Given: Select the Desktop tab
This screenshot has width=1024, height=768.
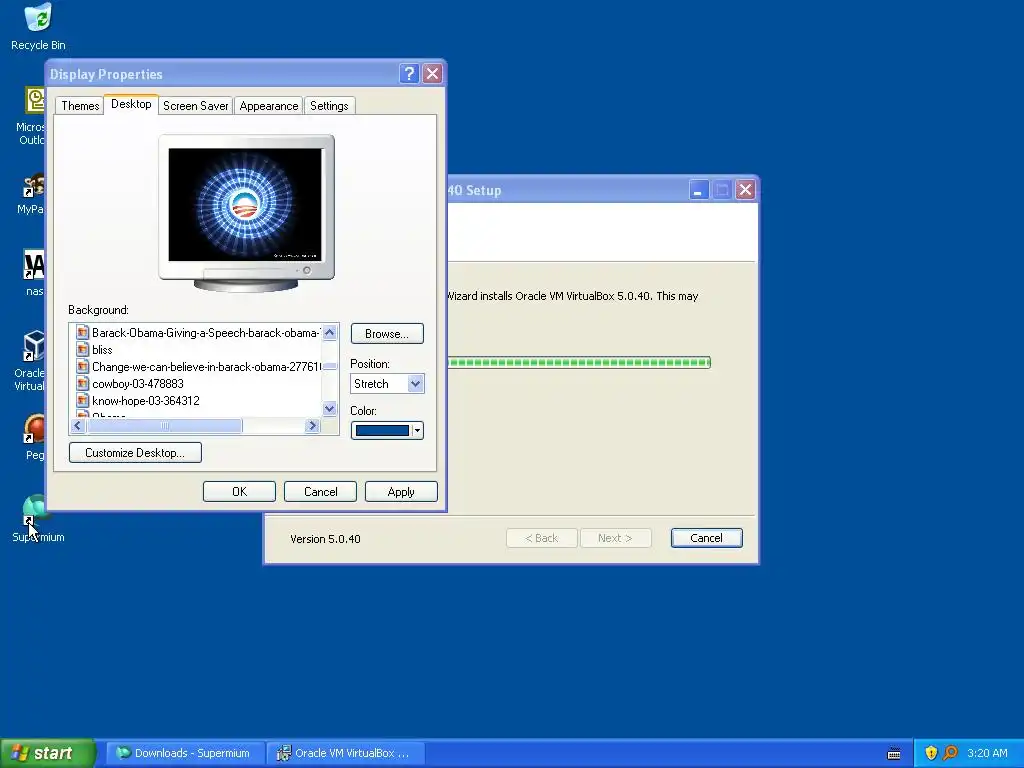Looking at the screenshot, I should tap(131, 104).
